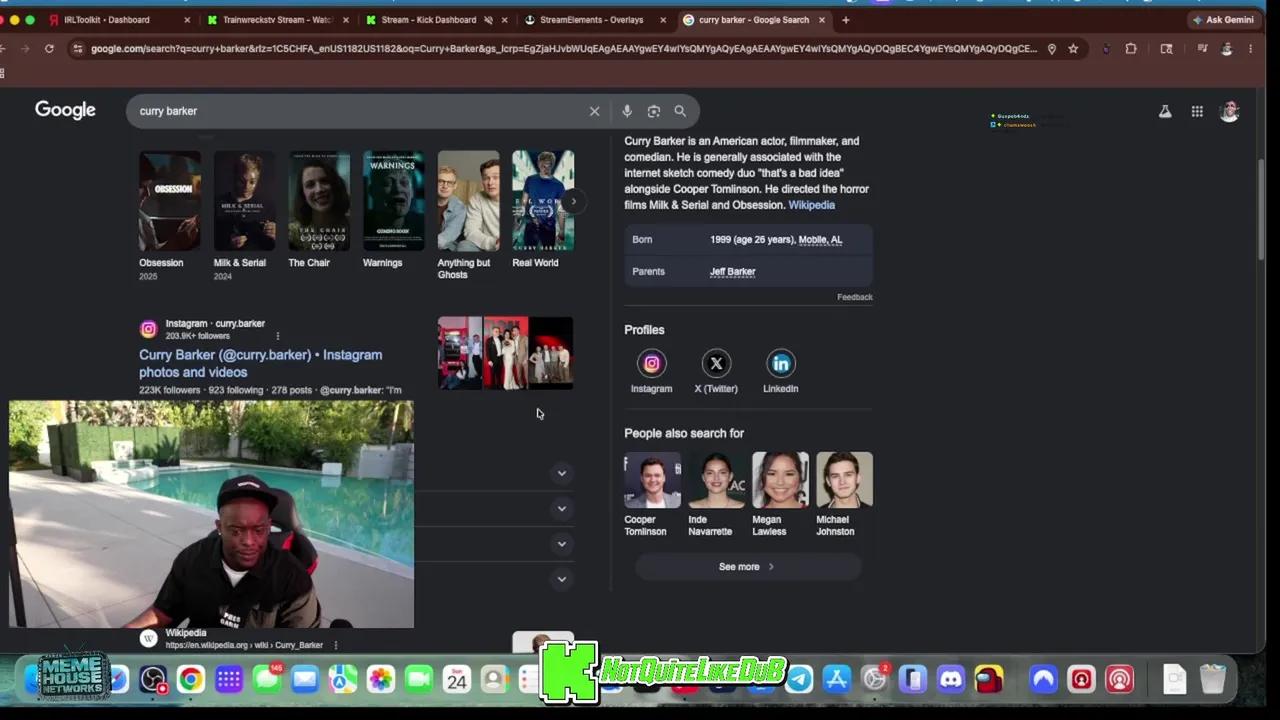Open the Anything but Ghosts card
The image size is (1280, 720).
pos(468,215)
